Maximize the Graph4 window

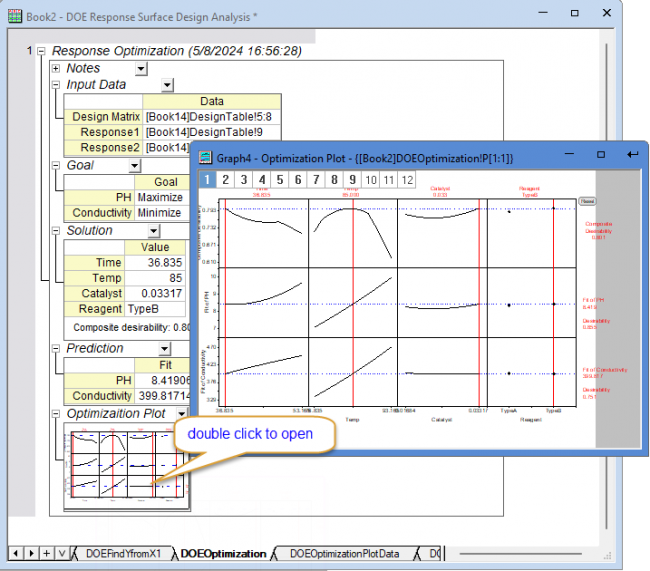601,154
